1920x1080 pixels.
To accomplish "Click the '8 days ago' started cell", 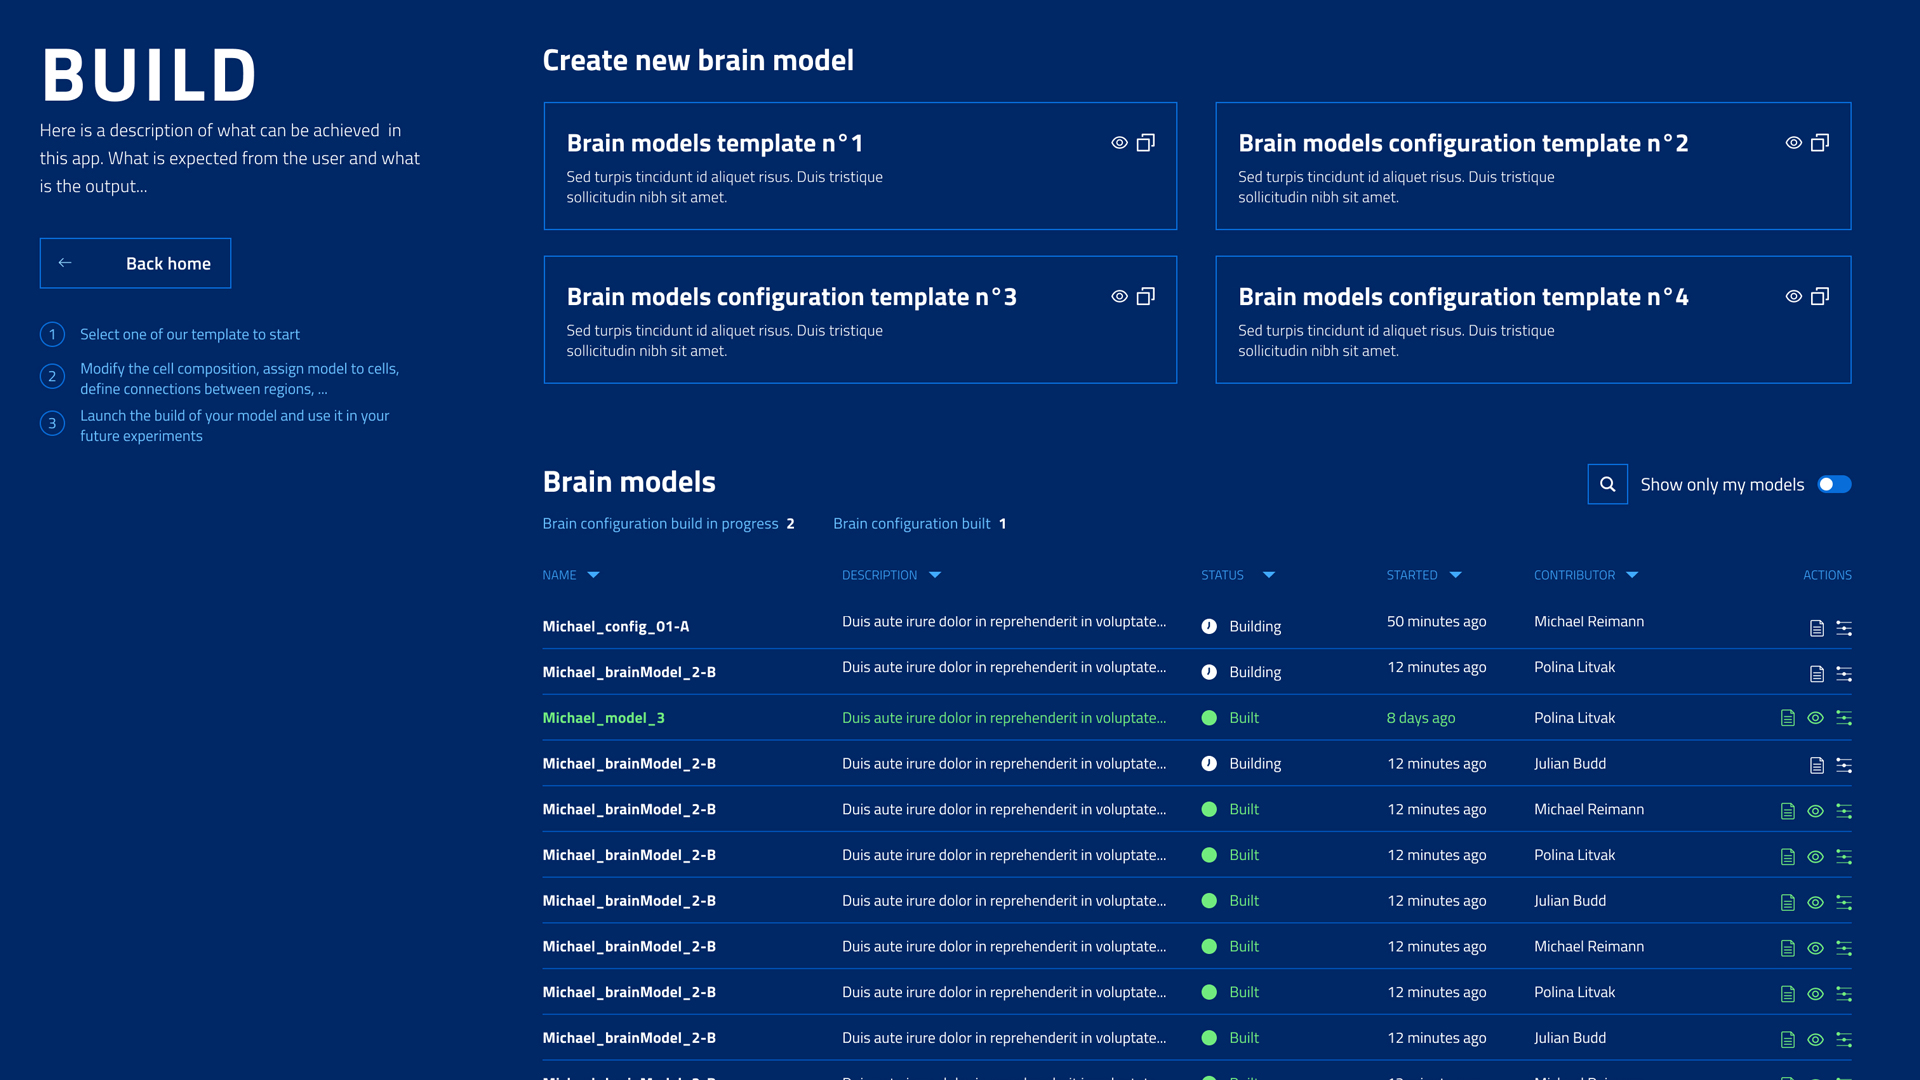I will pos(1420,718).
